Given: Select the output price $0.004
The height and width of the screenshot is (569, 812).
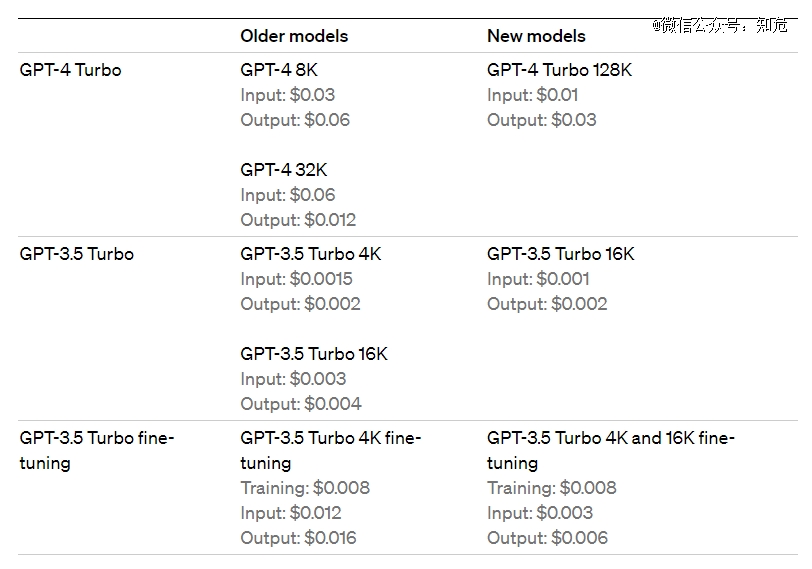Looking at the screenshot, I should pos(333,404).
